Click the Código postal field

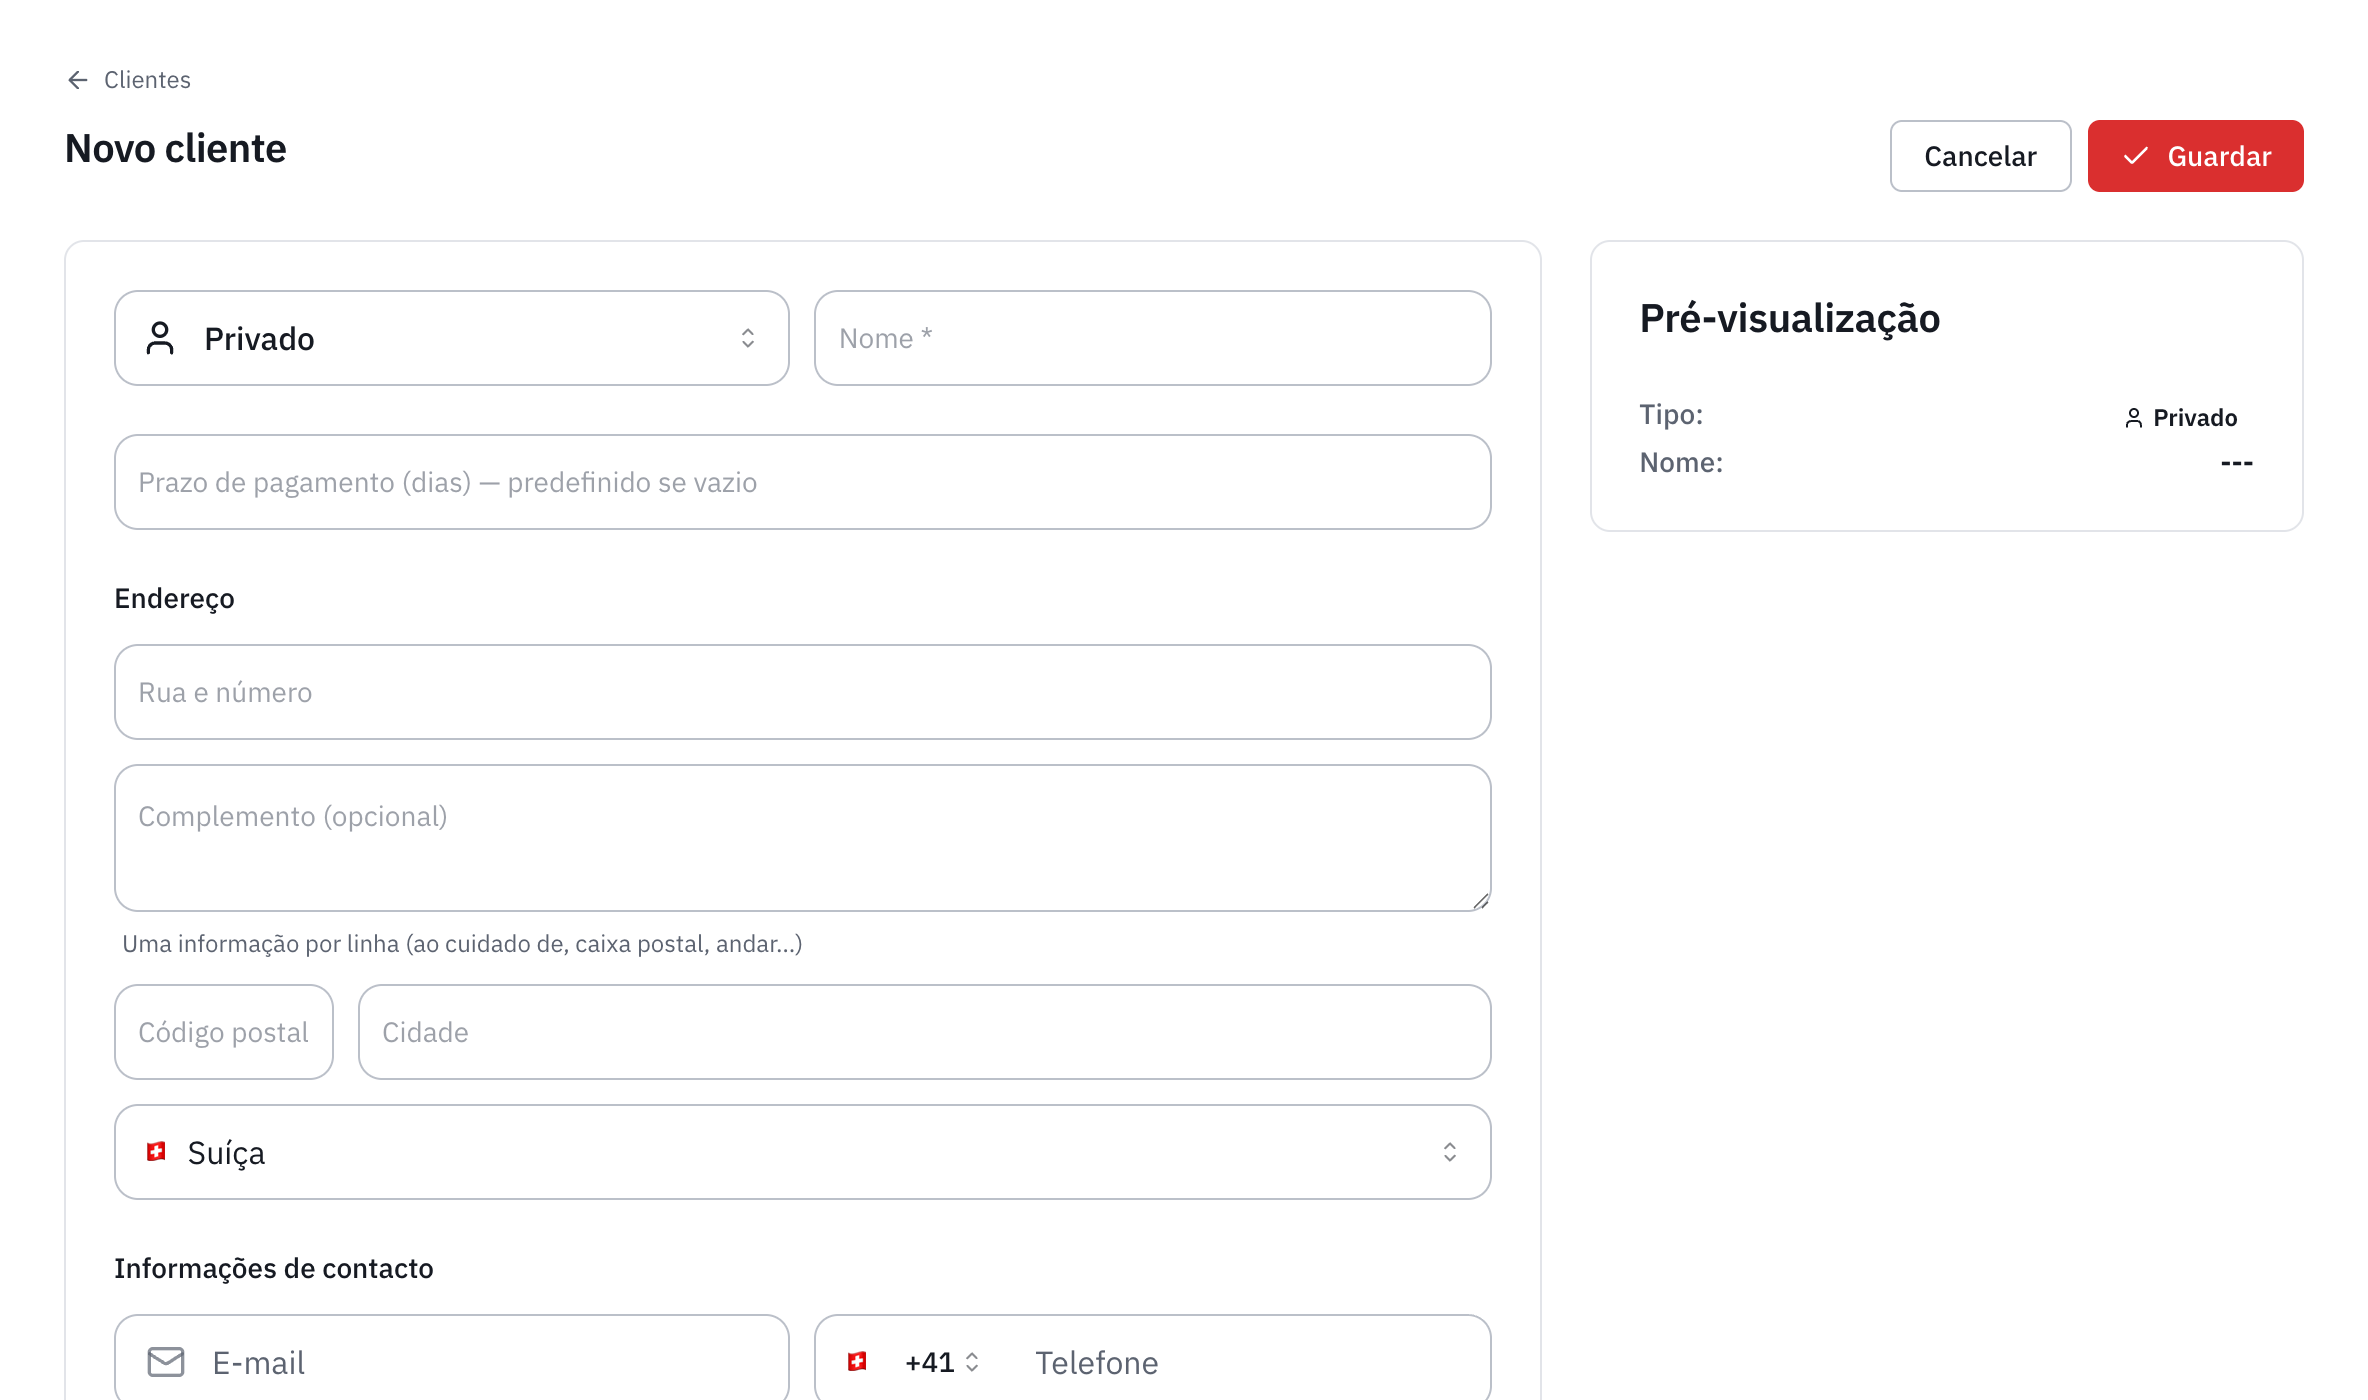pyautogui.click(x=224, y=1032)
